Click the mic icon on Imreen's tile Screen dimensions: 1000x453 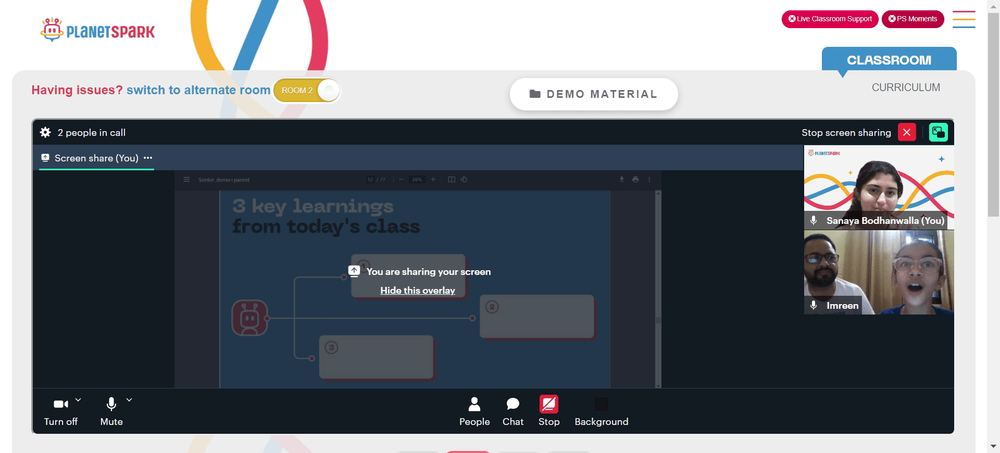(x=814, y=305)
